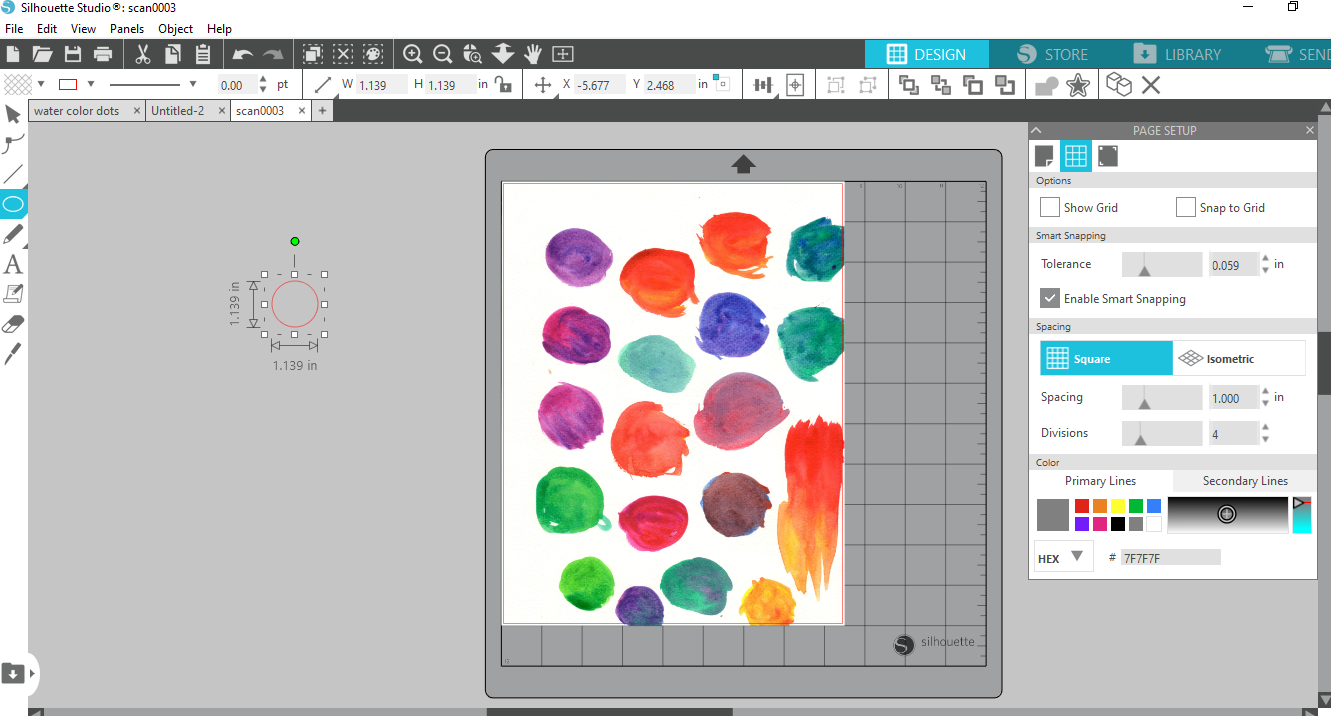Select the freehand Pencil drawing tool

(x=13, y=234)
